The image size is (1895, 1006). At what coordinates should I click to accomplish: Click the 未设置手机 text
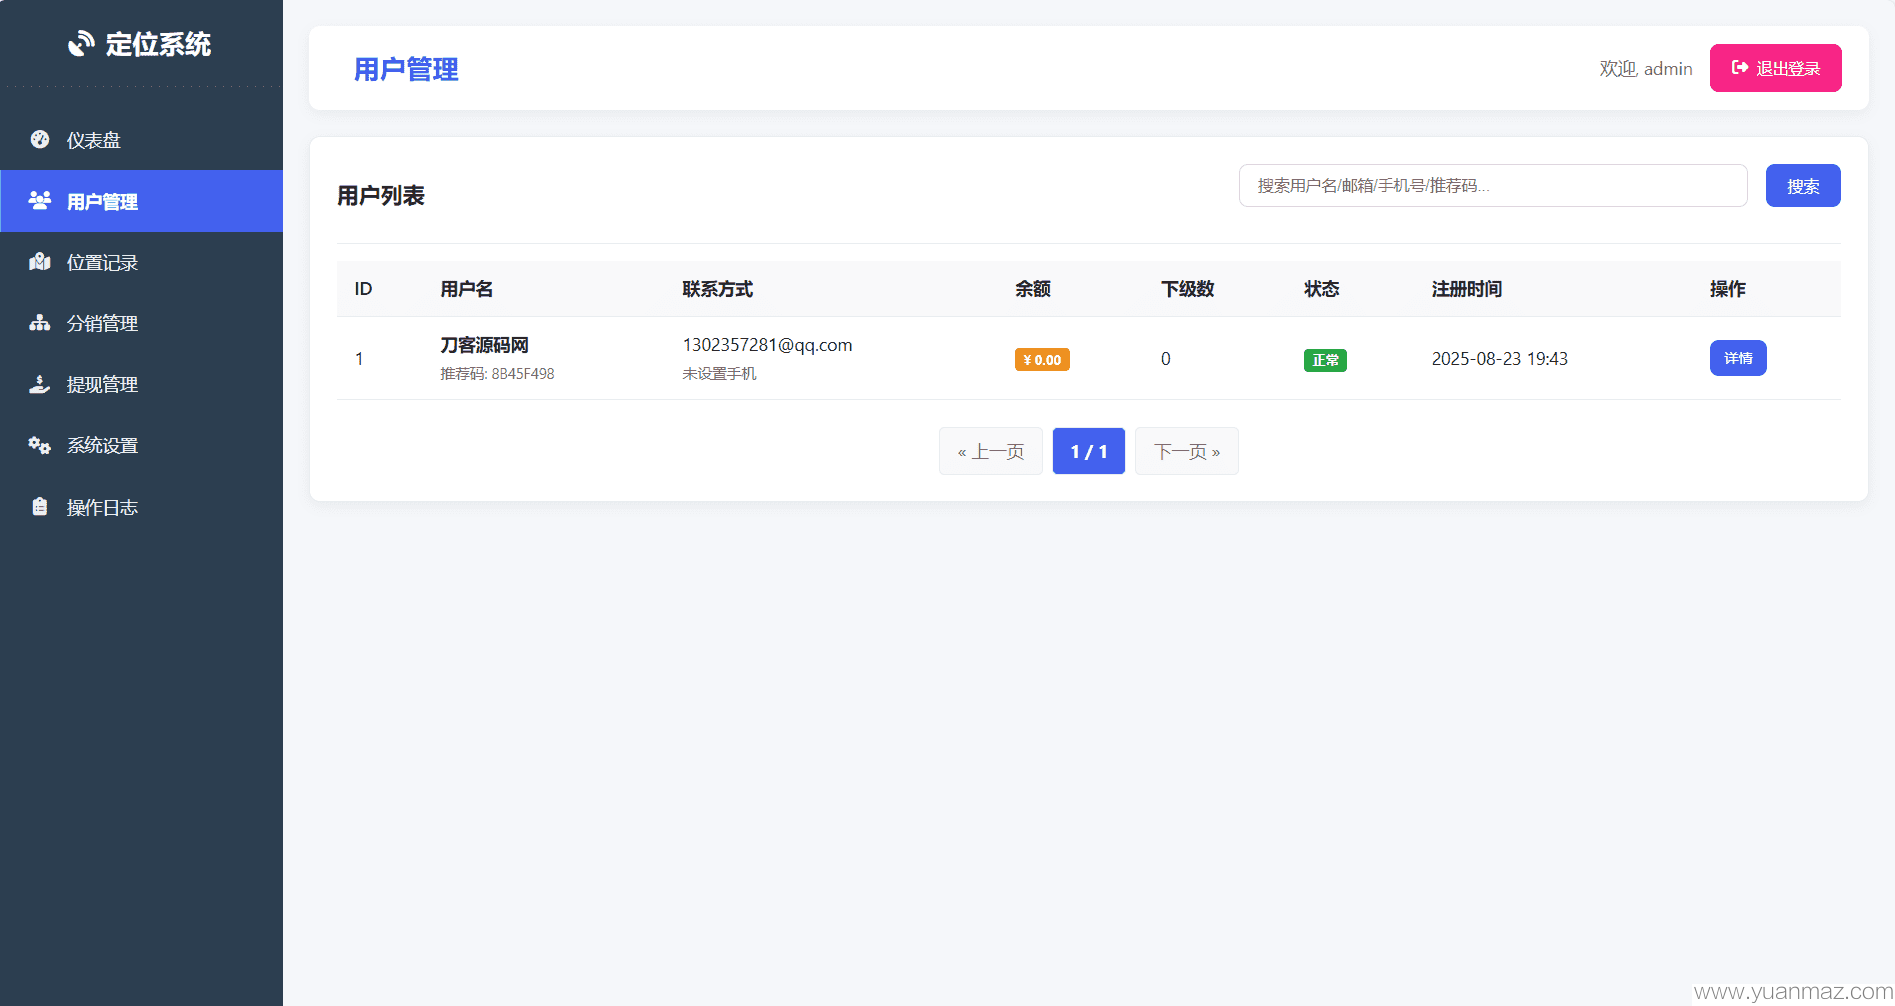pos(719,374)
